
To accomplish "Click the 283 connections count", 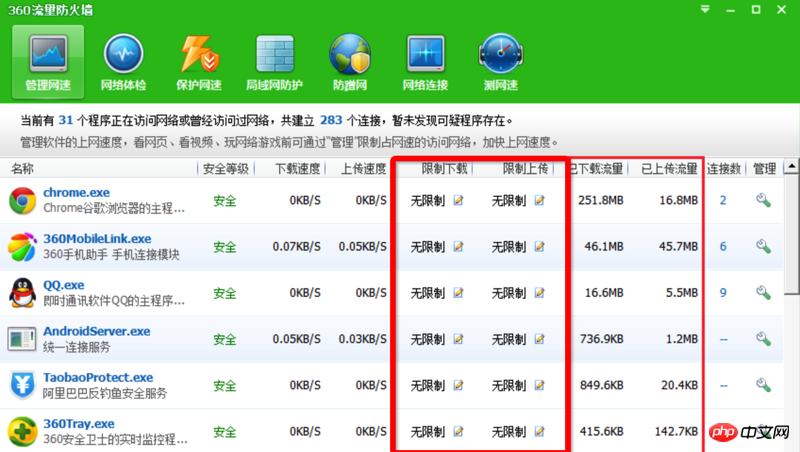I will click(331, 120).
